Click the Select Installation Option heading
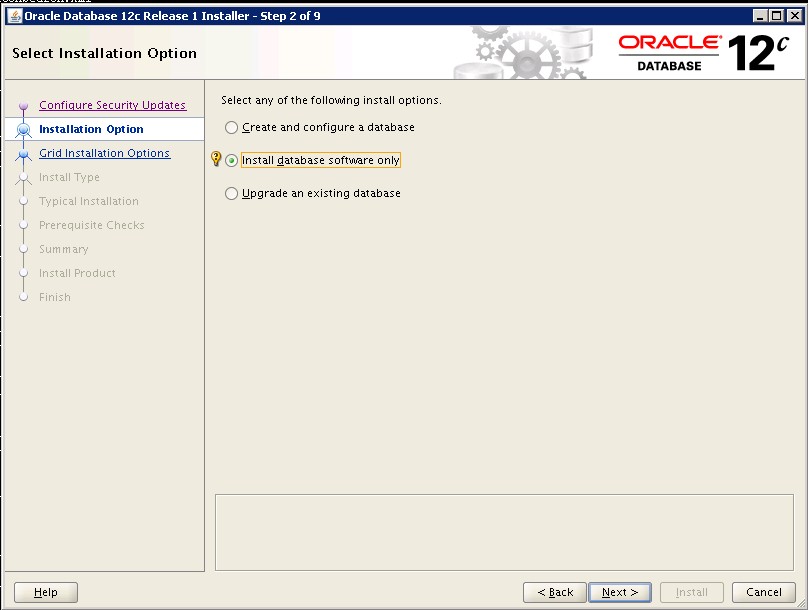808x610 pixels. (x=105, y=54)
